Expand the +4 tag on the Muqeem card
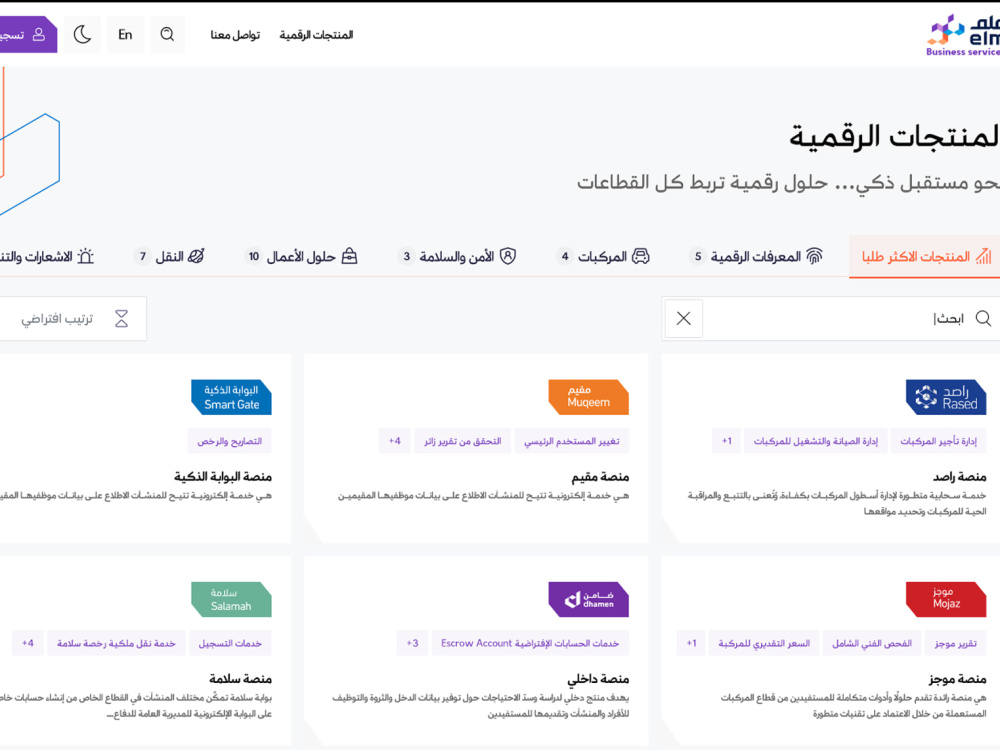The image size is (1000, 750). click(395, 441)
